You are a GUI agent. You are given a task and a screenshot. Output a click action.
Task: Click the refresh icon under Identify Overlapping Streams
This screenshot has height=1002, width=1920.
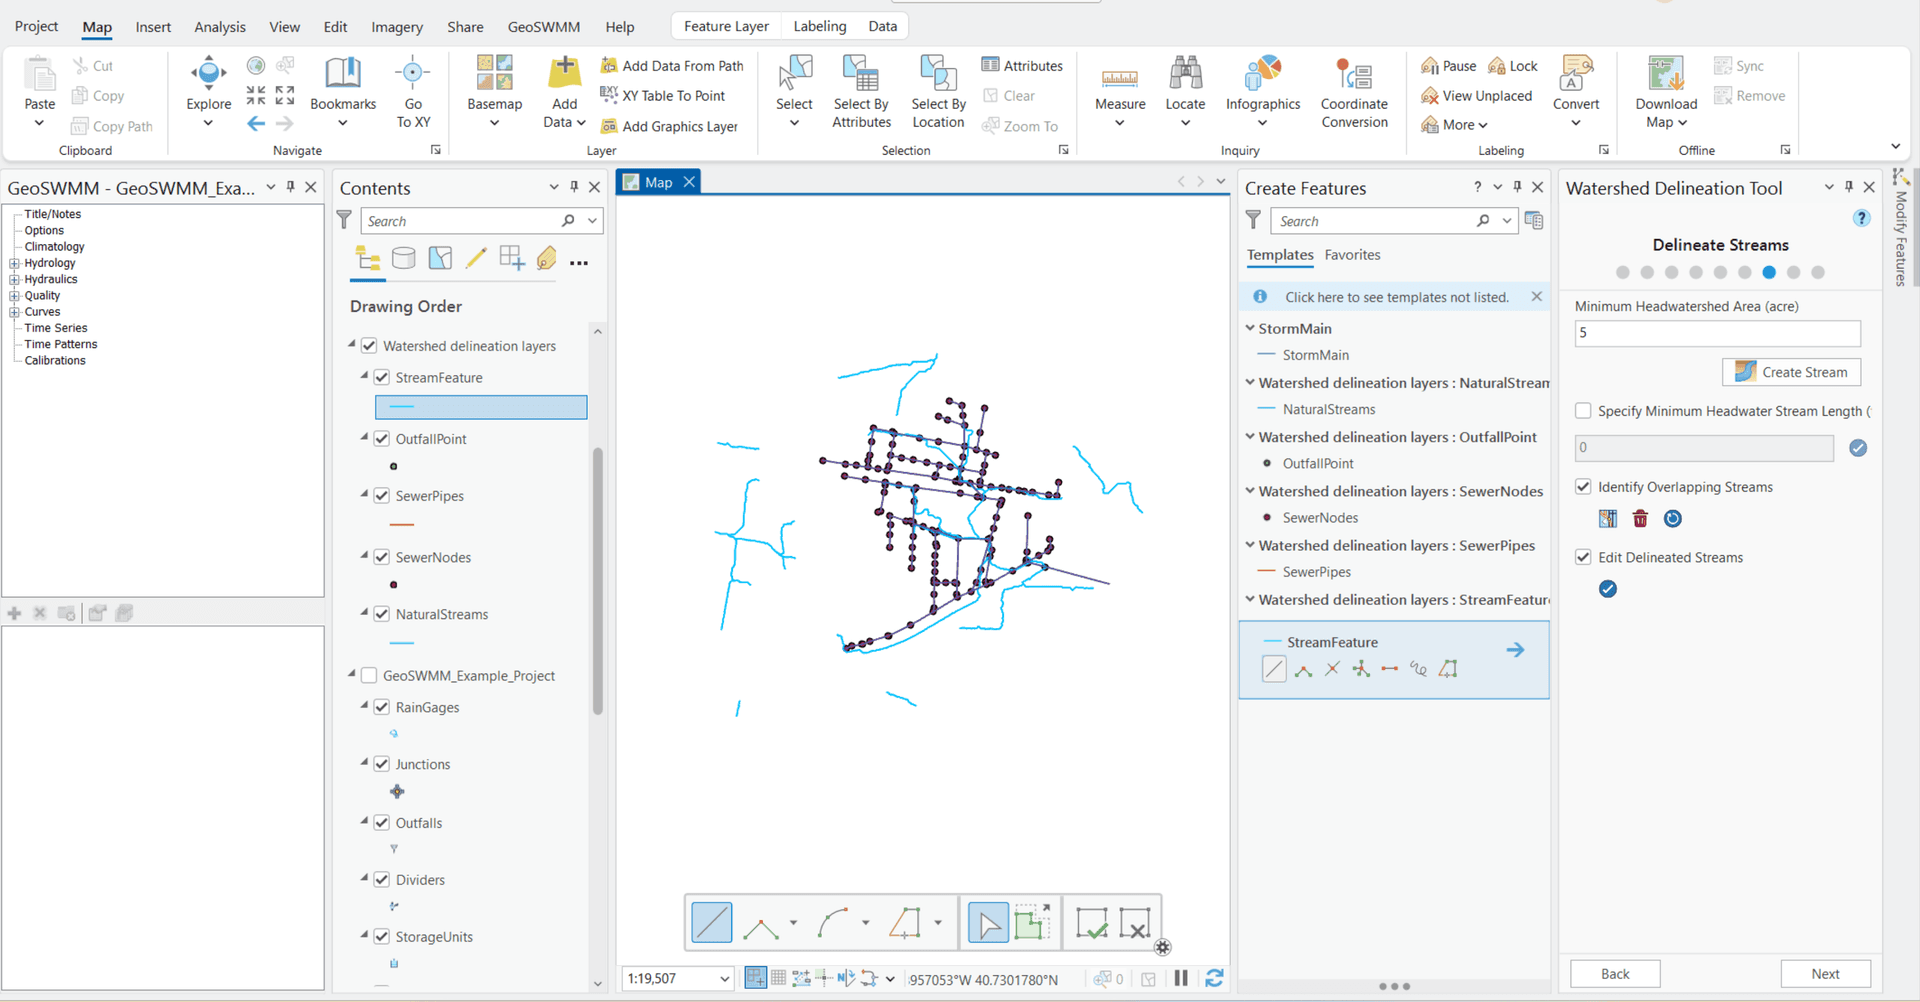(x=1673, y=518)
